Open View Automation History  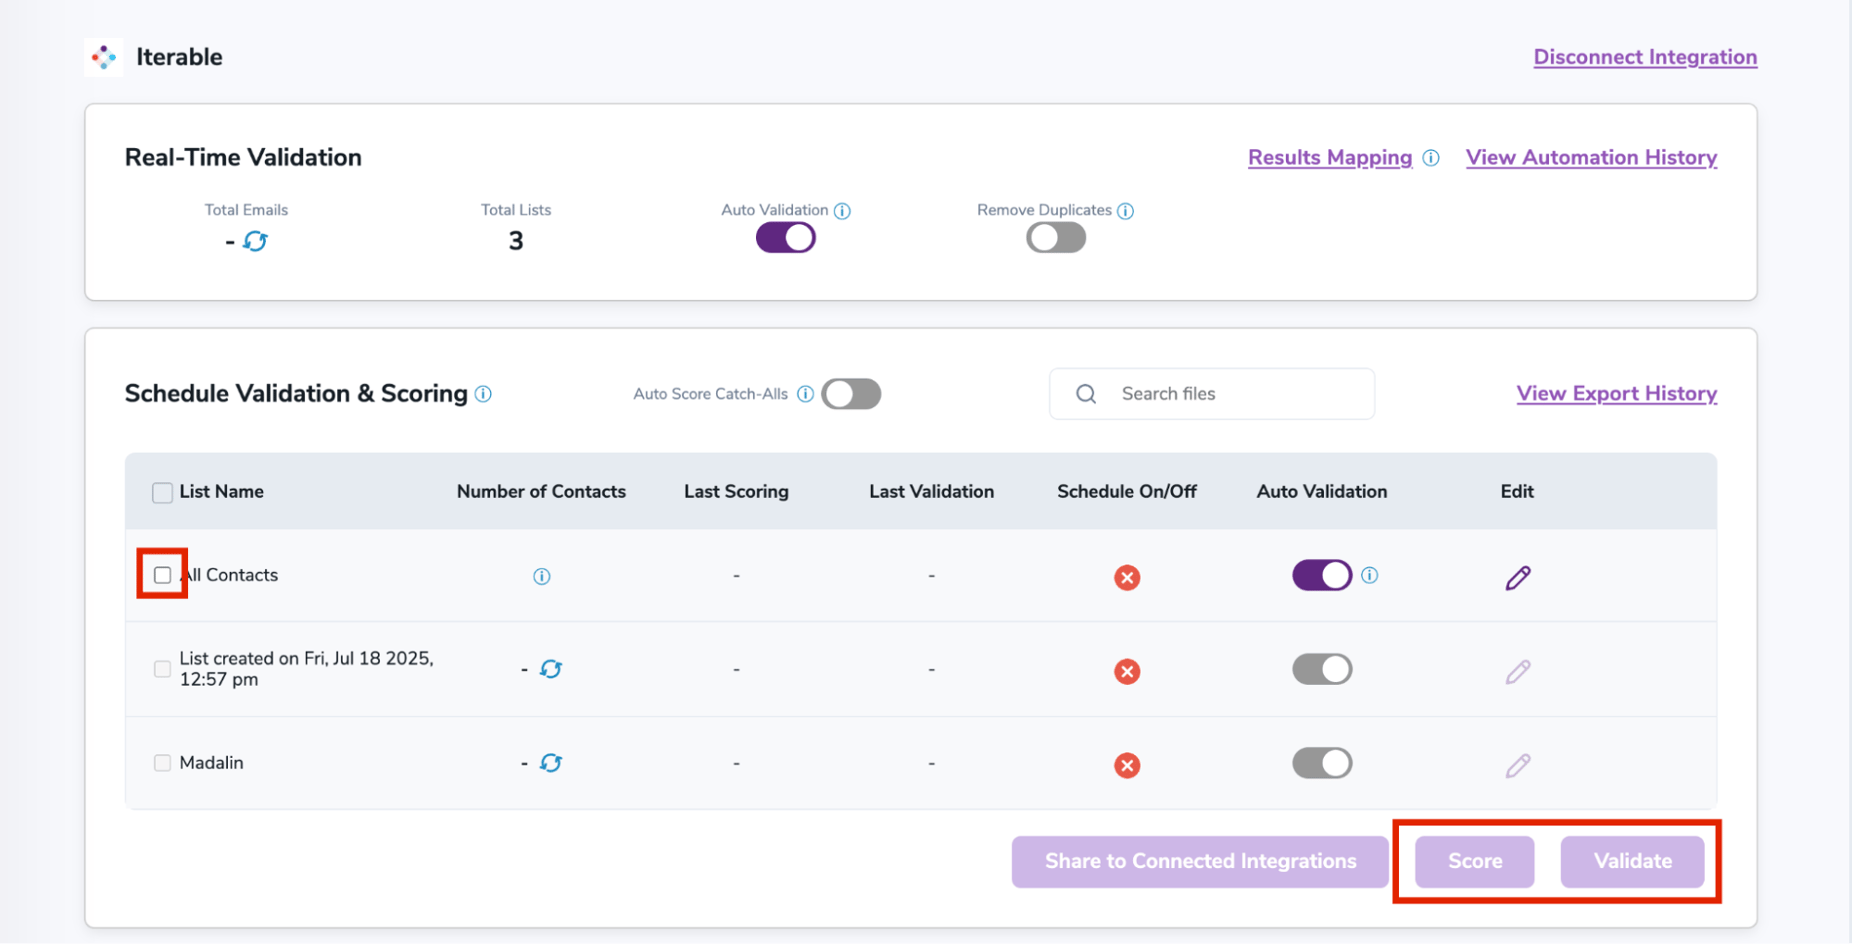coord(1591,158)
